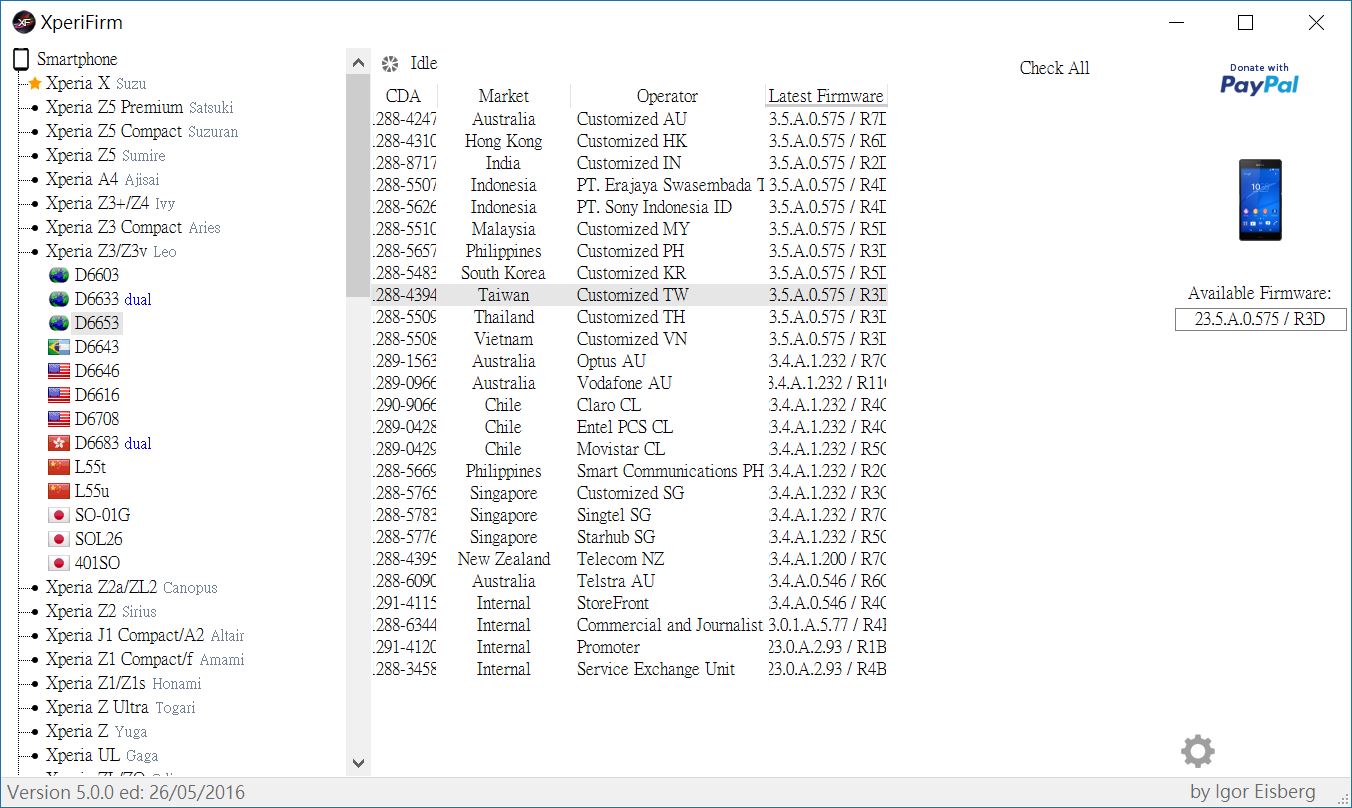This screenshot has height=808, width=1352.
Task: Click the Japan flag icon beside SO-01G
Action: pyautogui.click(x=59, y=515)
